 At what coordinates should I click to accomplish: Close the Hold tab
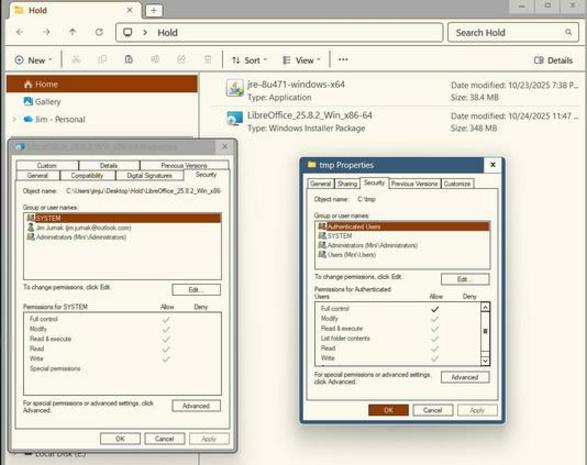tap(130, 10)
